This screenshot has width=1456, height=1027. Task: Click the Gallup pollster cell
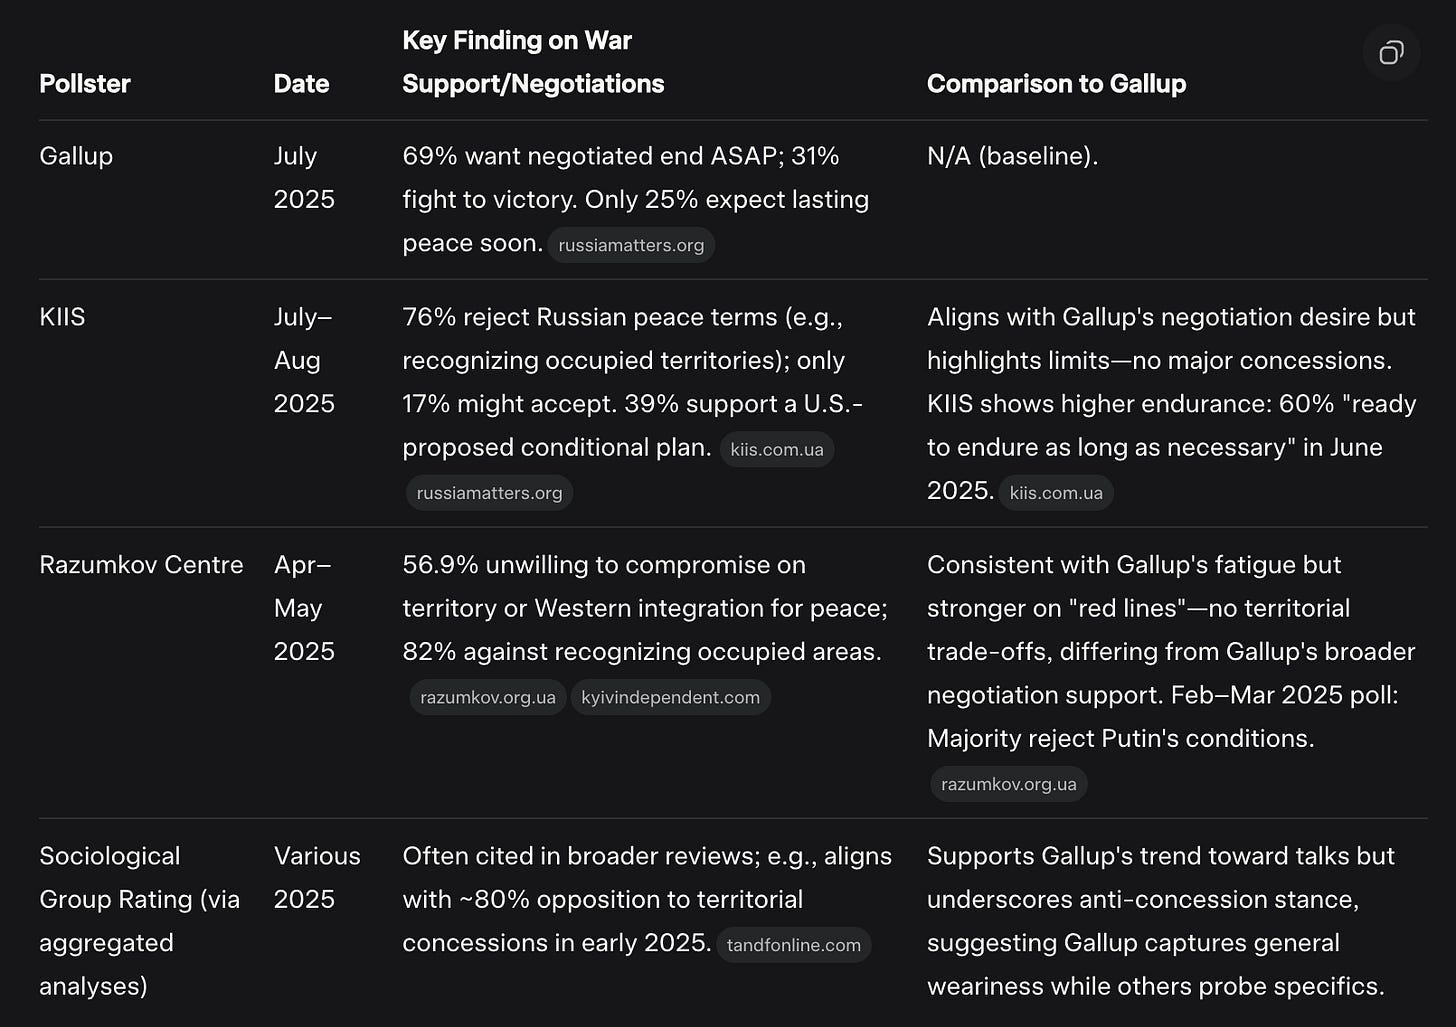(x=76, y=156)
